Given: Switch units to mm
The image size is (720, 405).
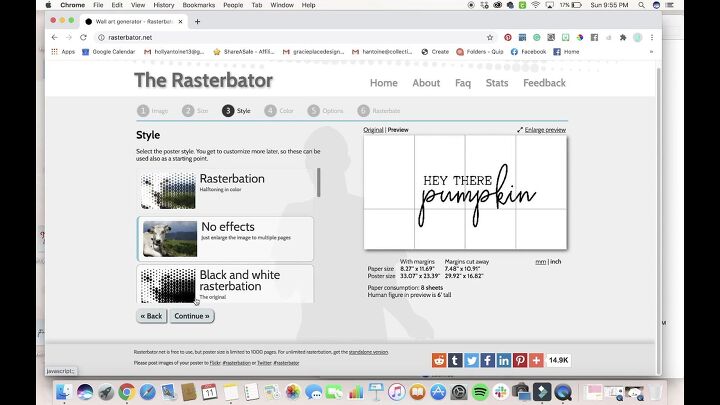Looking at the screenshot, I should (540, 262).
